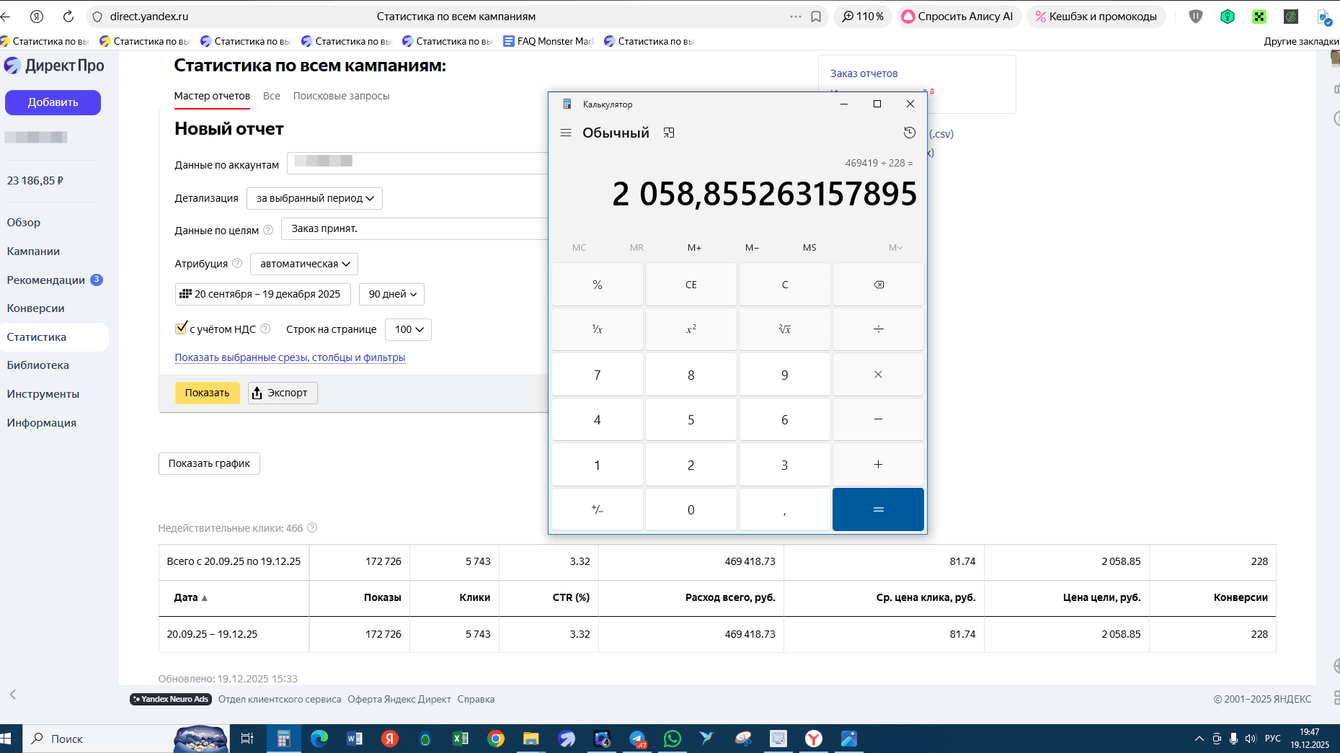Click the yellow 'Показать' button
Viewport: 1340px width, 753px height.
[207, 393]
